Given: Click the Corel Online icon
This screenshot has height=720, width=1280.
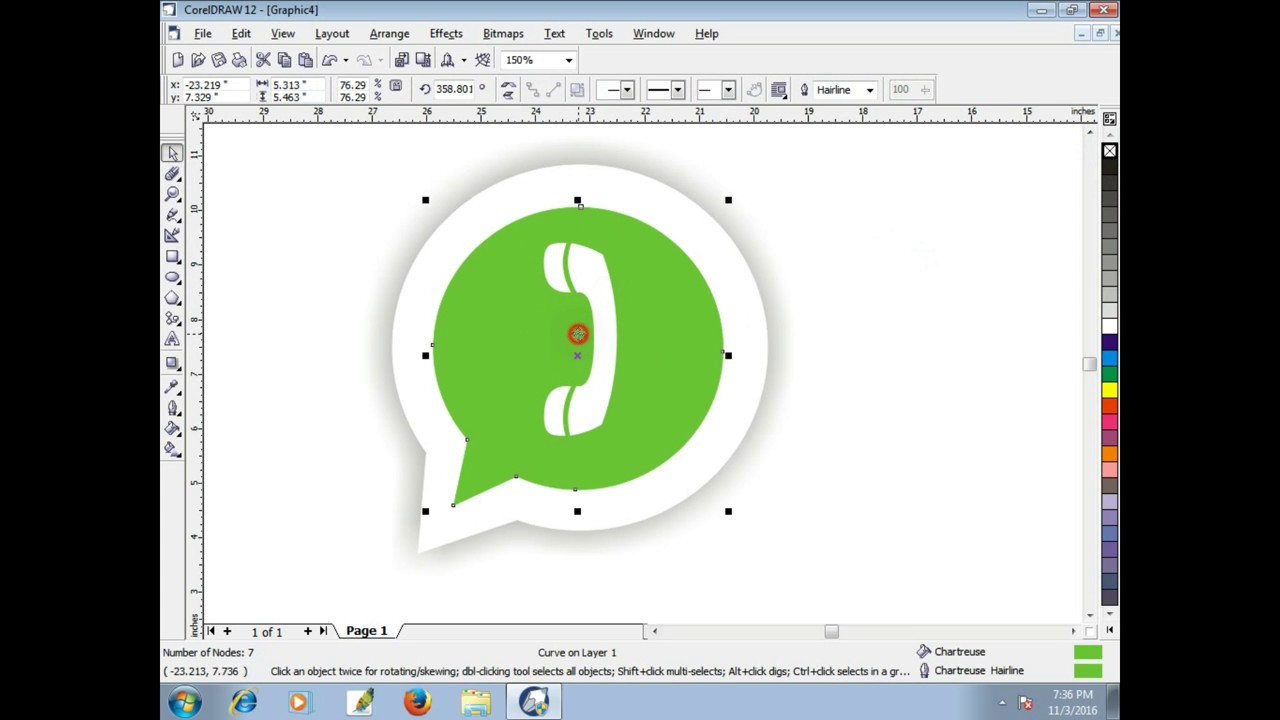Looking at the screenshot, I should [x=484, y=60].
